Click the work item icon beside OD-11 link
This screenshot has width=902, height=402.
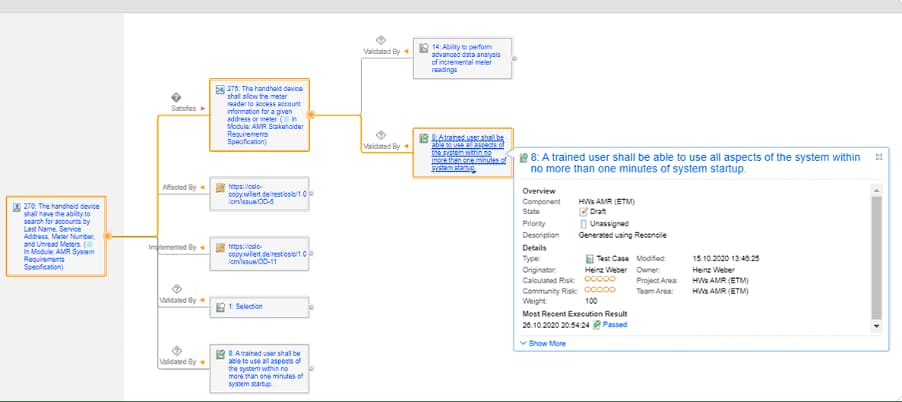tap(220, 248)
